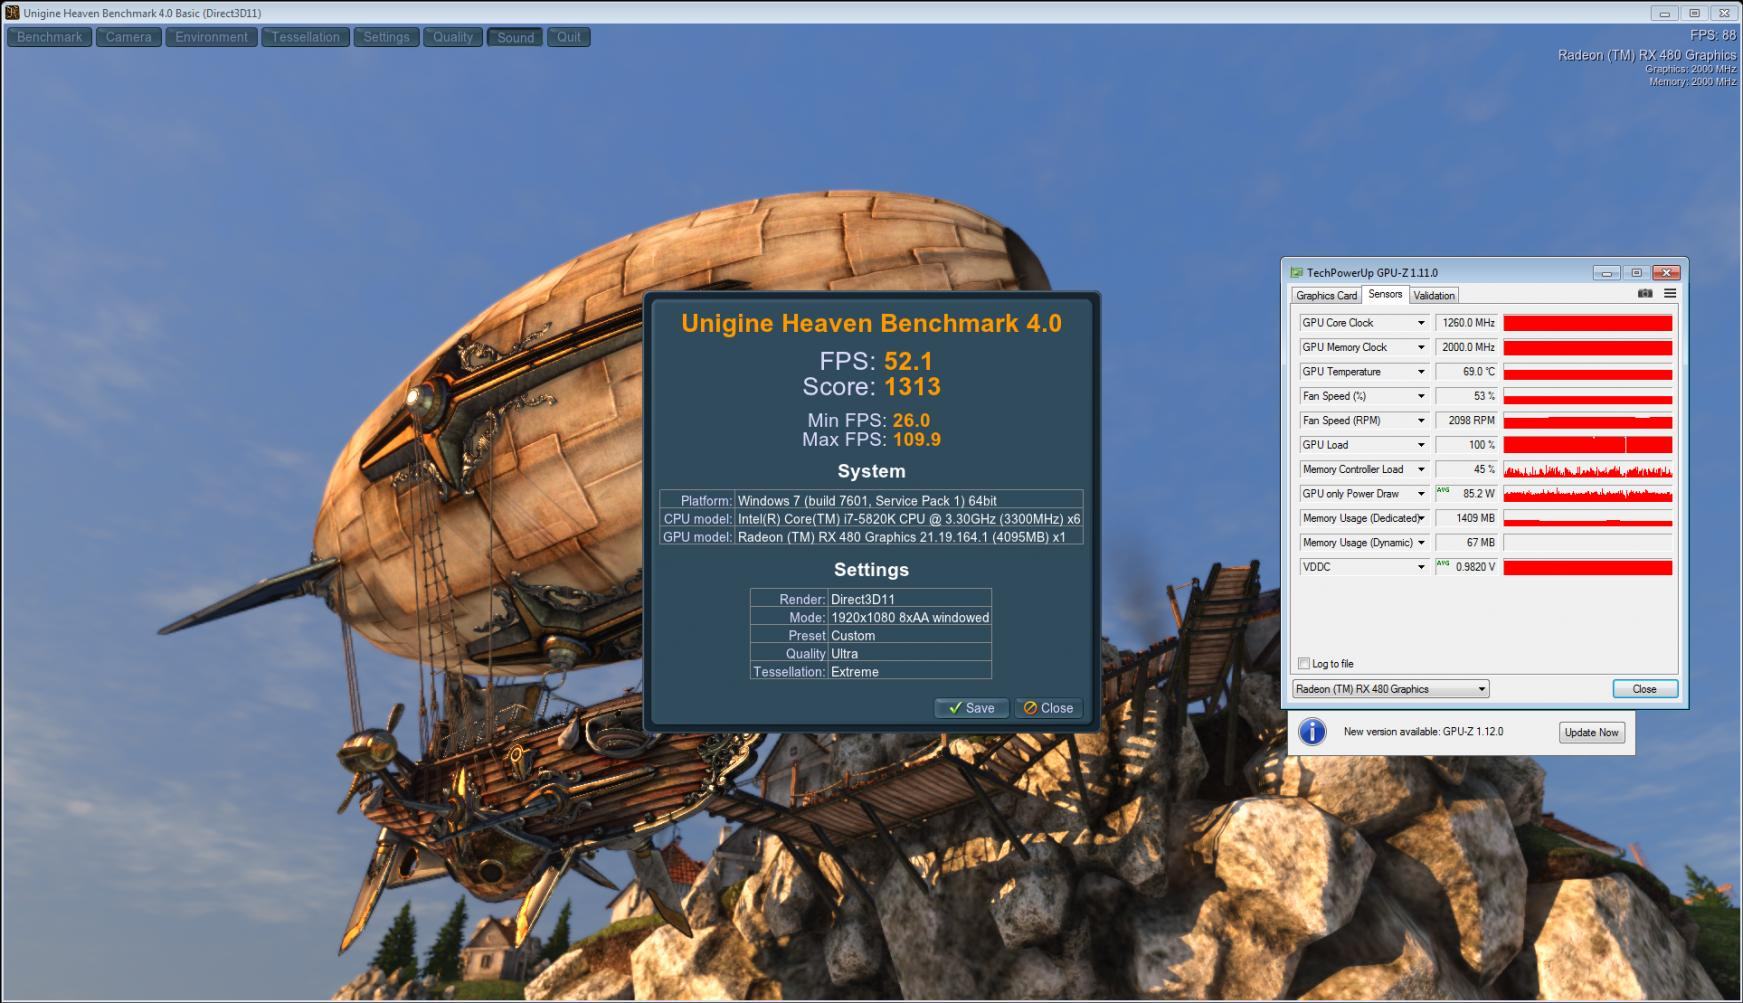1743x1003 pixels.
Task: Click the 1260.0 MHz core clock value
Action: (x=1467, y=323)
